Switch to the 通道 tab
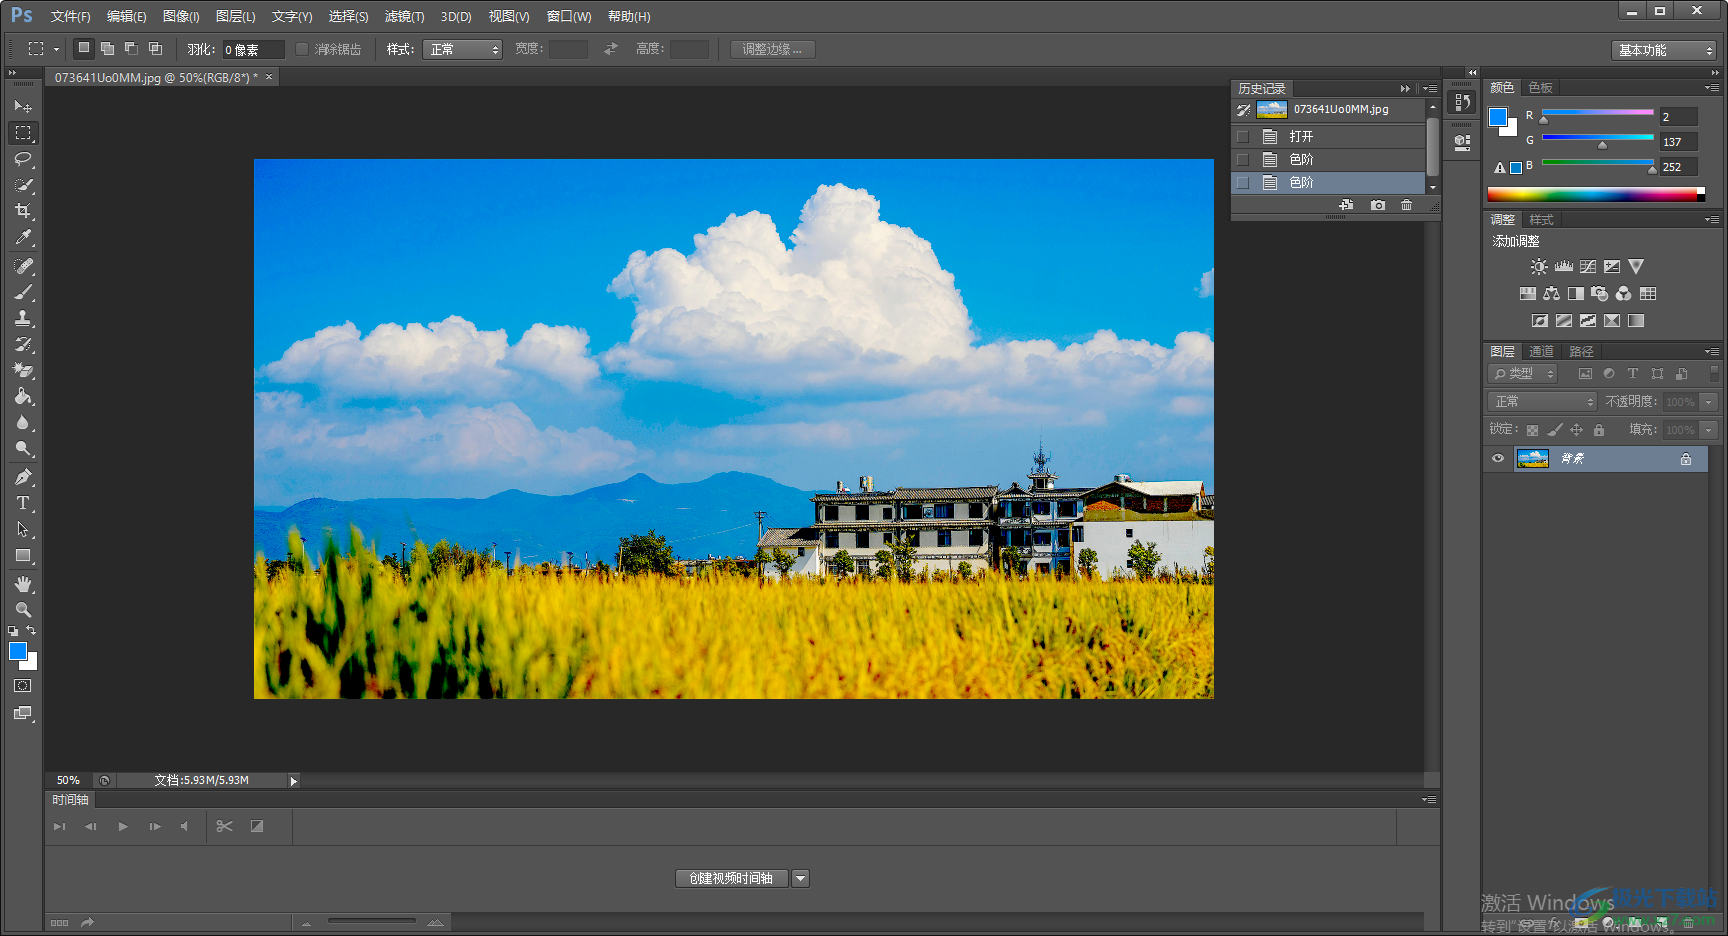Viewport: 1728px width, 936px height. point(1540,351)
